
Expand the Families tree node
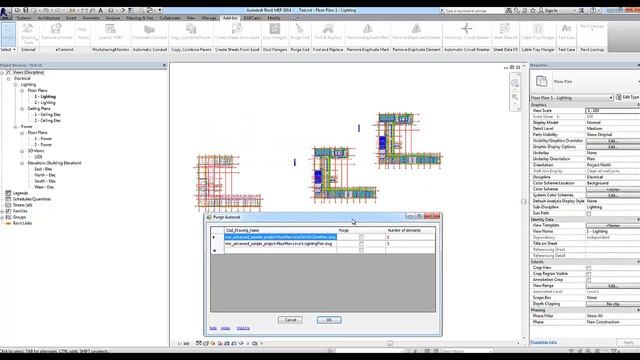pos(2,211)
